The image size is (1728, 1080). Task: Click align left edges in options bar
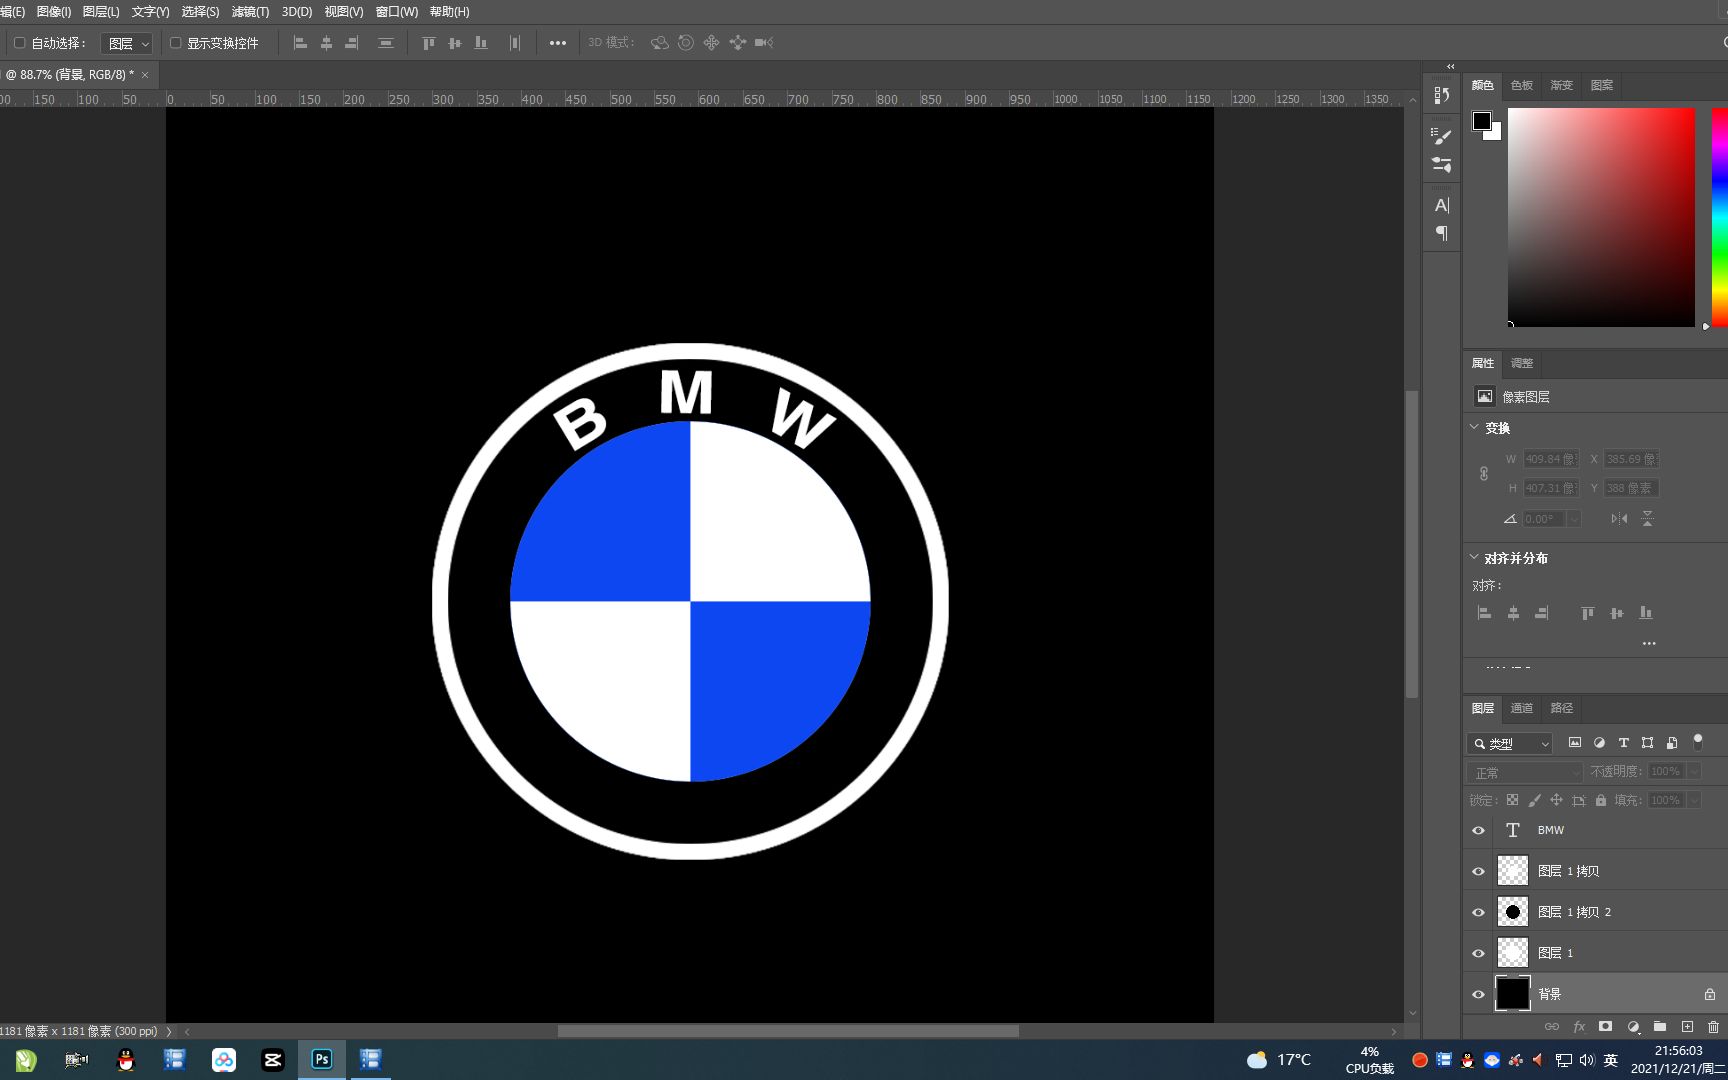pos(300,43)
